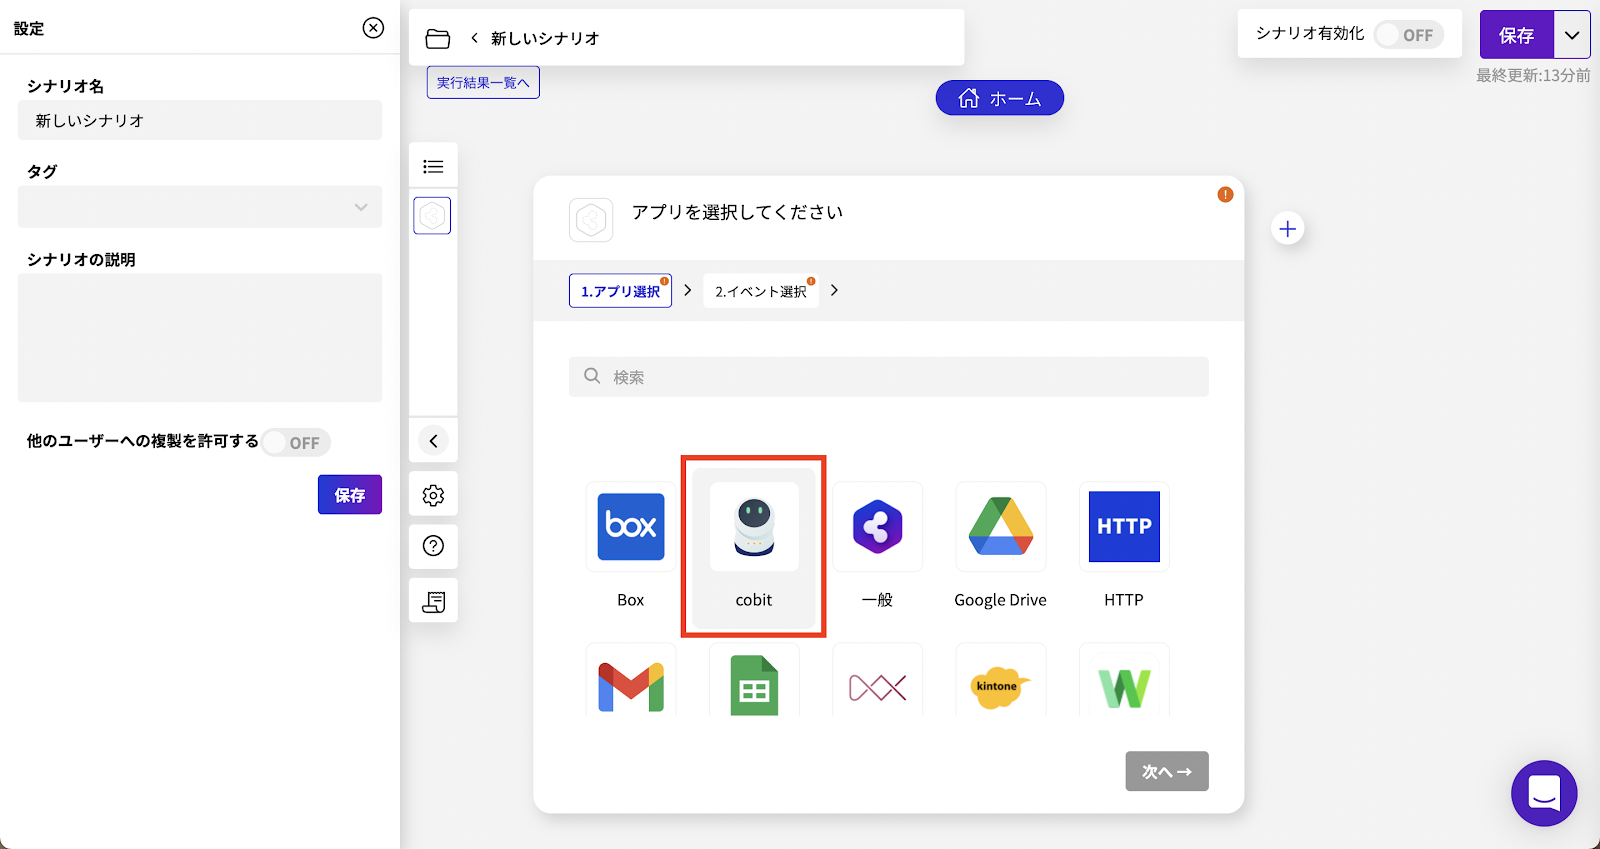Screen dimensions: 1600x849
Task: Click the orange warning indicator on the card
Action: 1225,195
